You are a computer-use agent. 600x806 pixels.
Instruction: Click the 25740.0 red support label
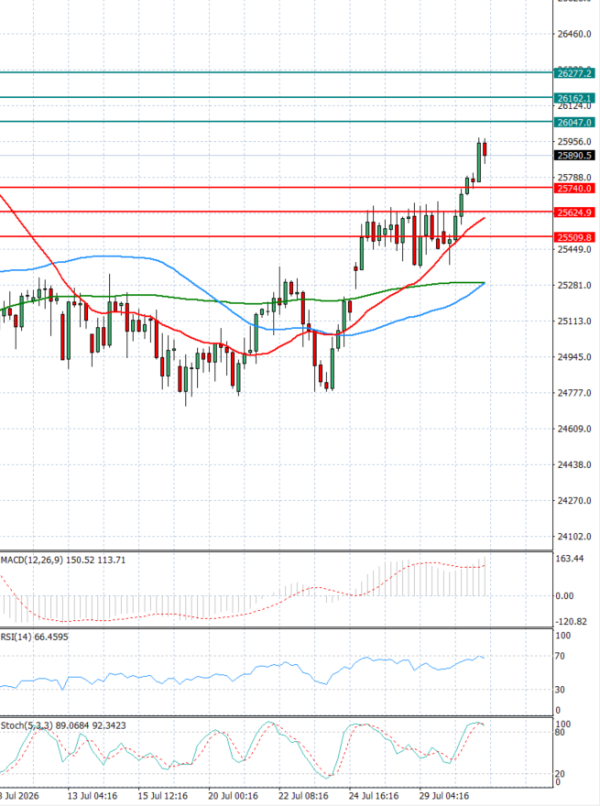574,189
